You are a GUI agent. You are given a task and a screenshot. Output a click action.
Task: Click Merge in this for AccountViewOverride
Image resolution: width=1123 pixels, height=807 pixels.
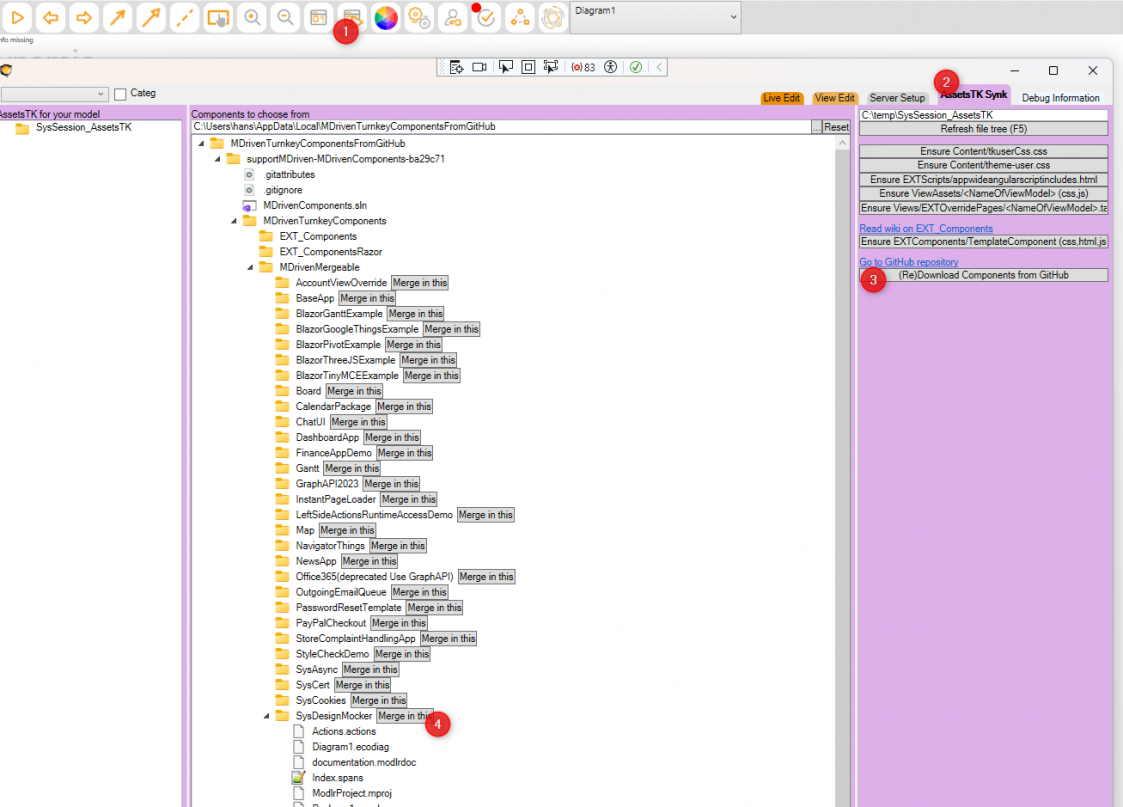coord(420,283)
